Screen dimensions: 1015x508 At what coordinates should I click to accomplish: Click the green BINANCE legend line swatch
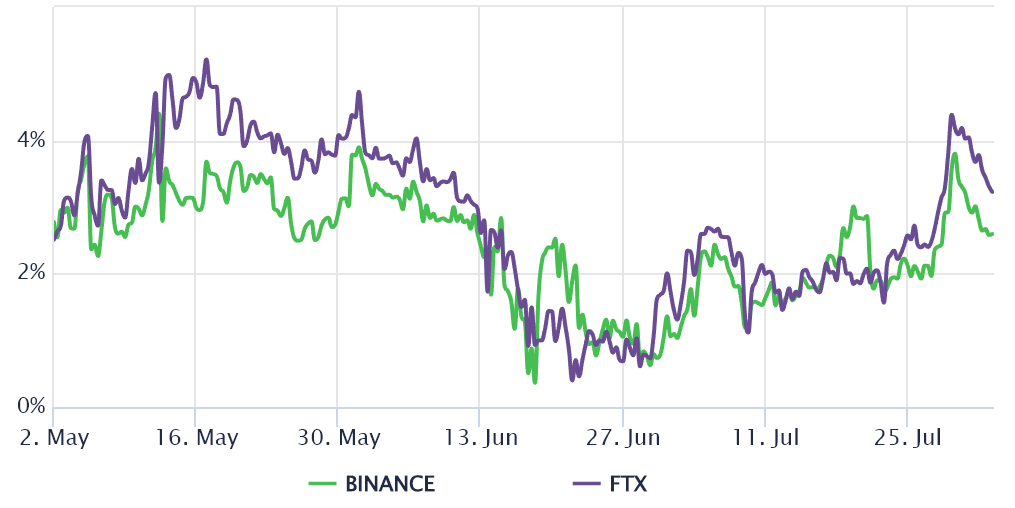[x=322, y=484]
